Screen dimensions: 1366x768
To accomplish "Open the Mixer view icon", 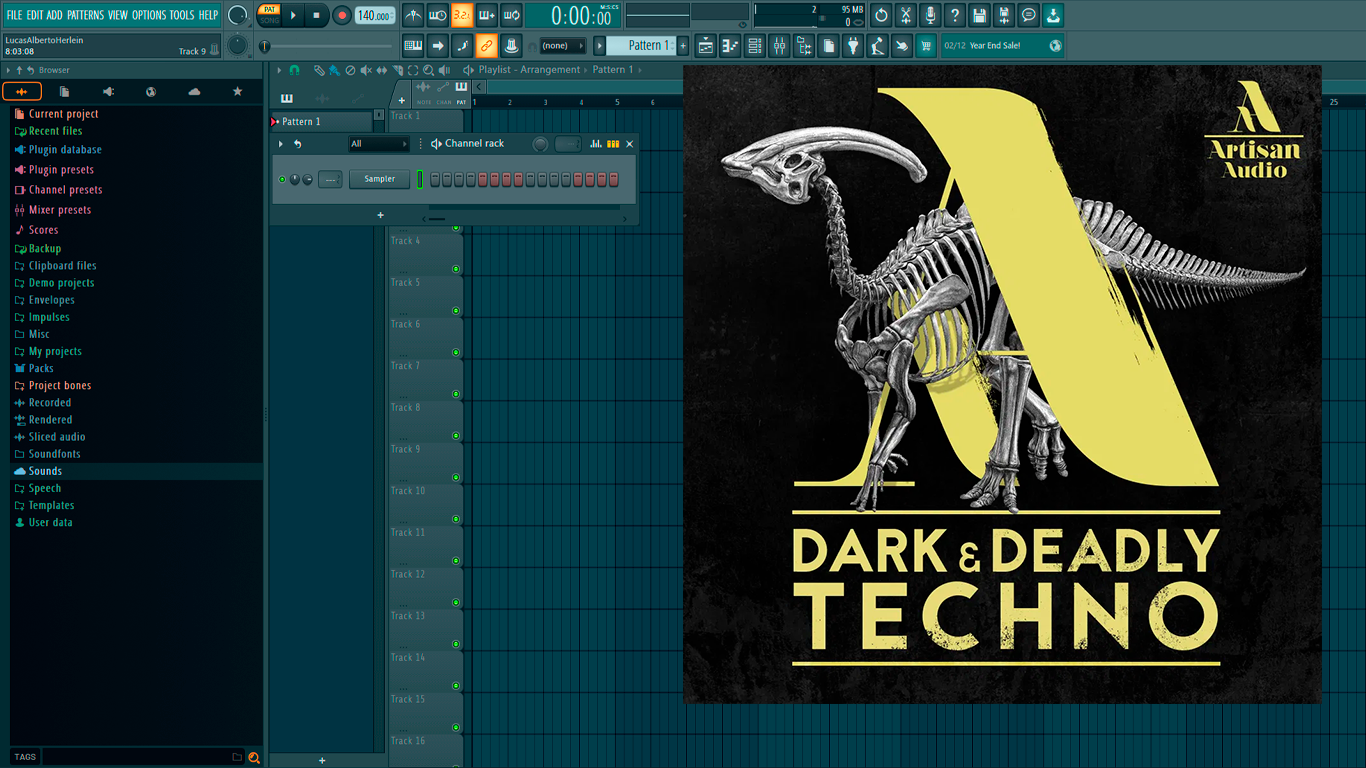I will point(779,46).
